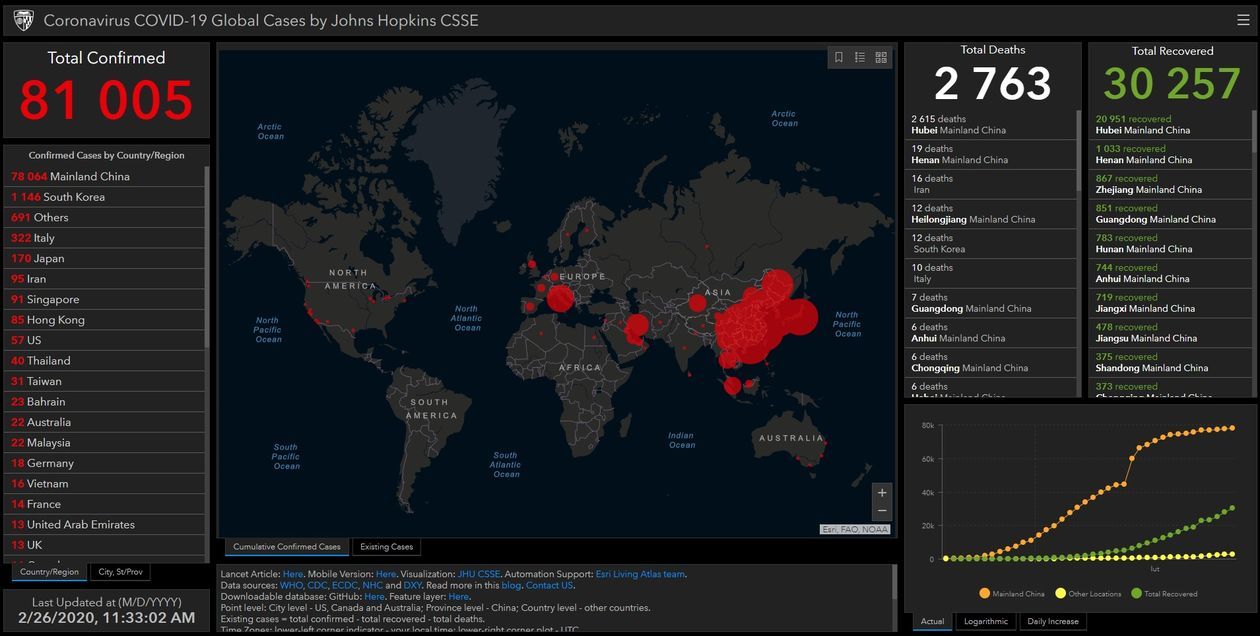Toggle the Total Recovered chart series
This screenshot has height=636, width=1260.
click(1136, 594)
